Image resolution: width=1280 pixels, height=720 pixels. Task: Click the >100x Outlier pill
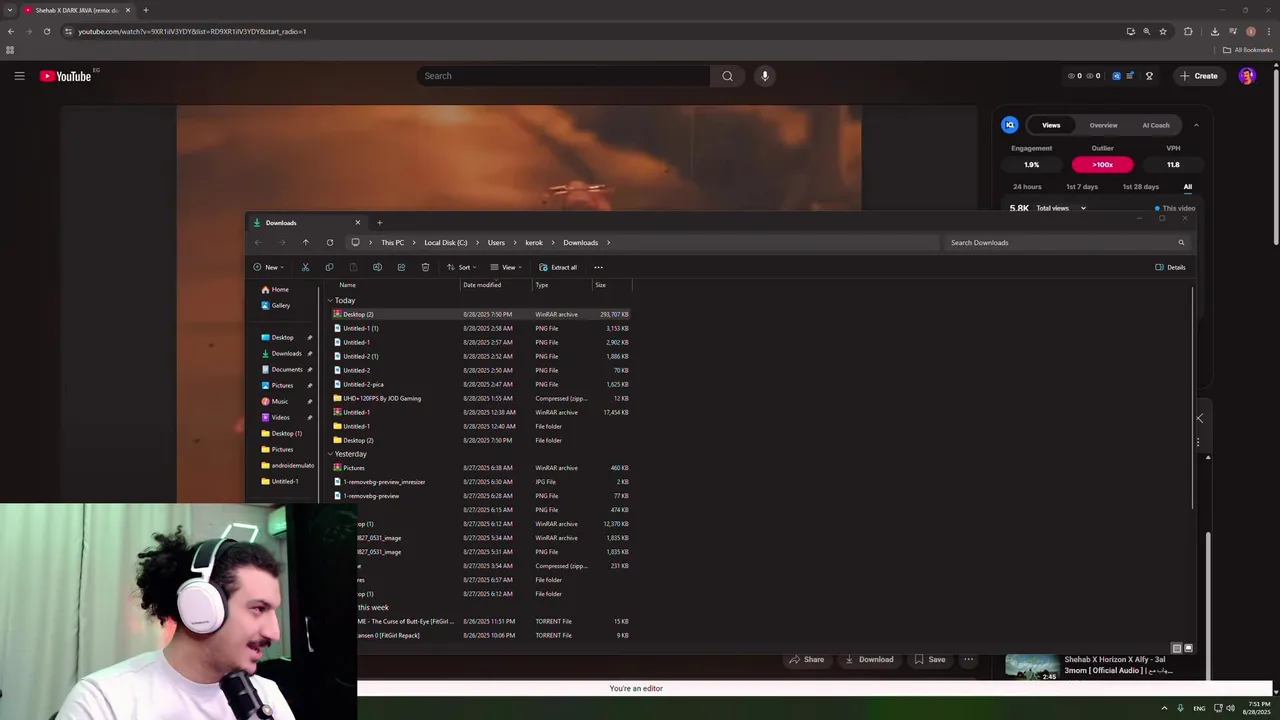[1102, 165]
